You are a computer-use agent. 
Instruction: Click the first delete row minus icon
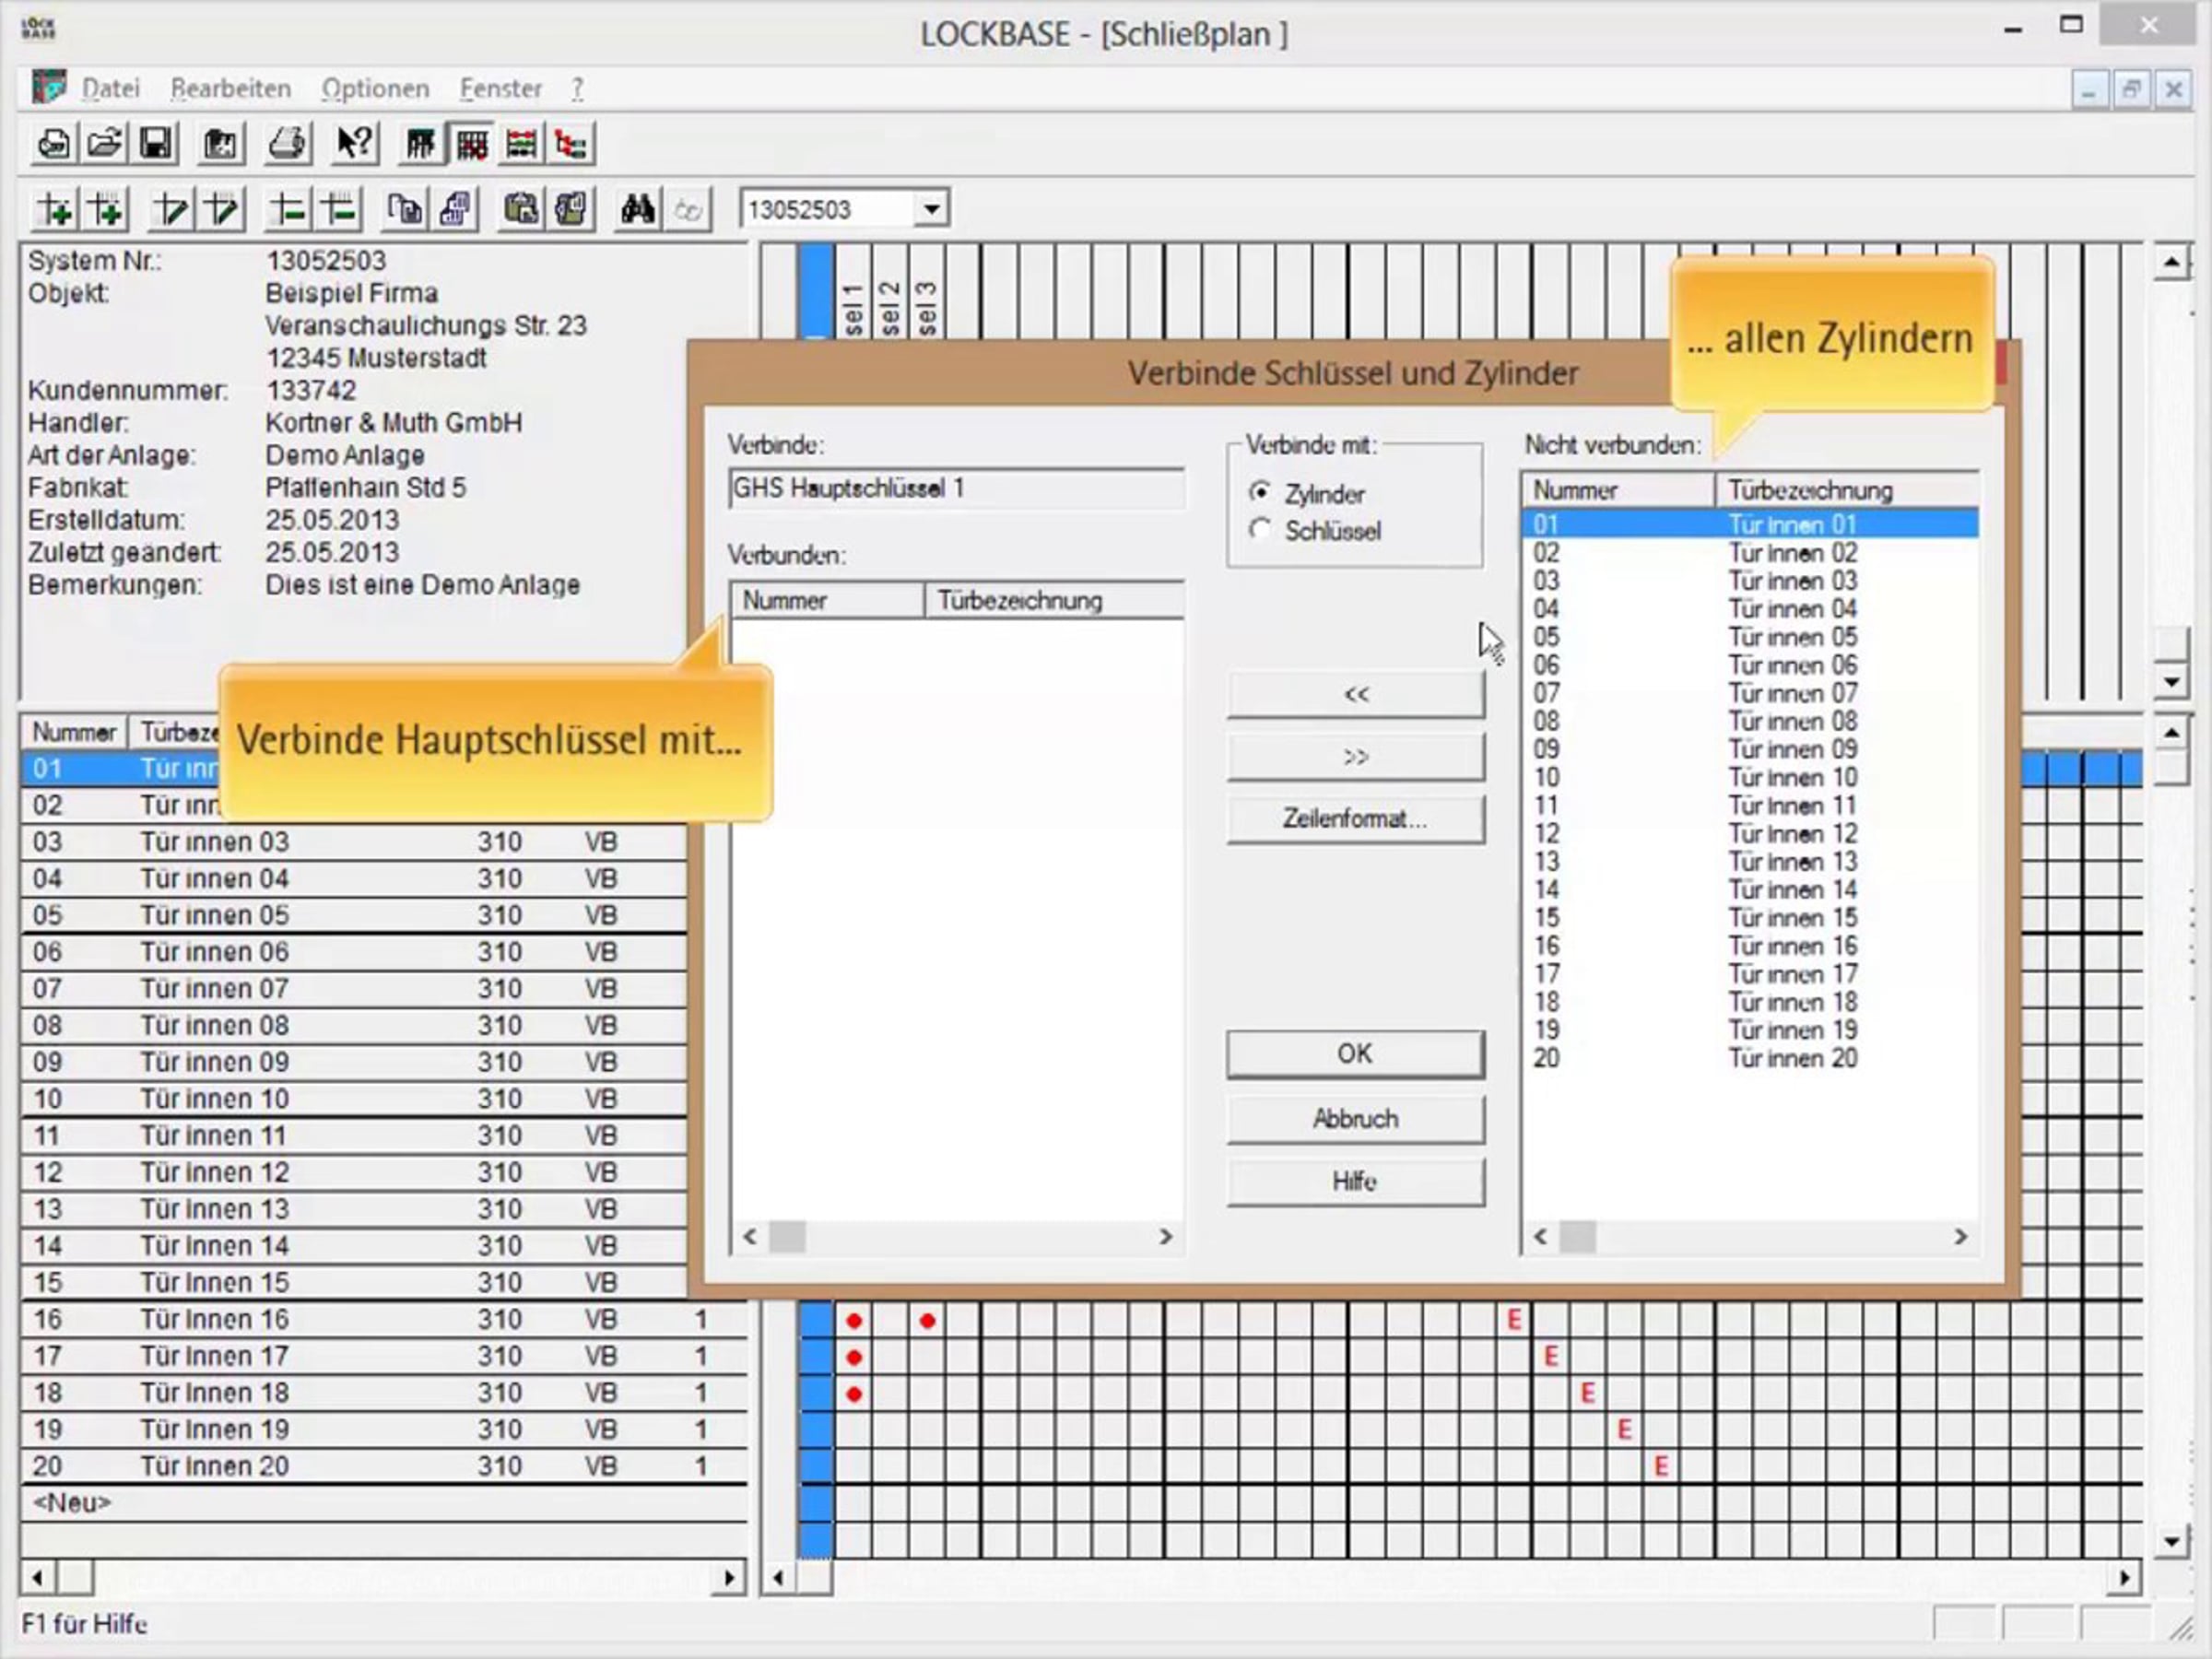[x=288, y=210]
